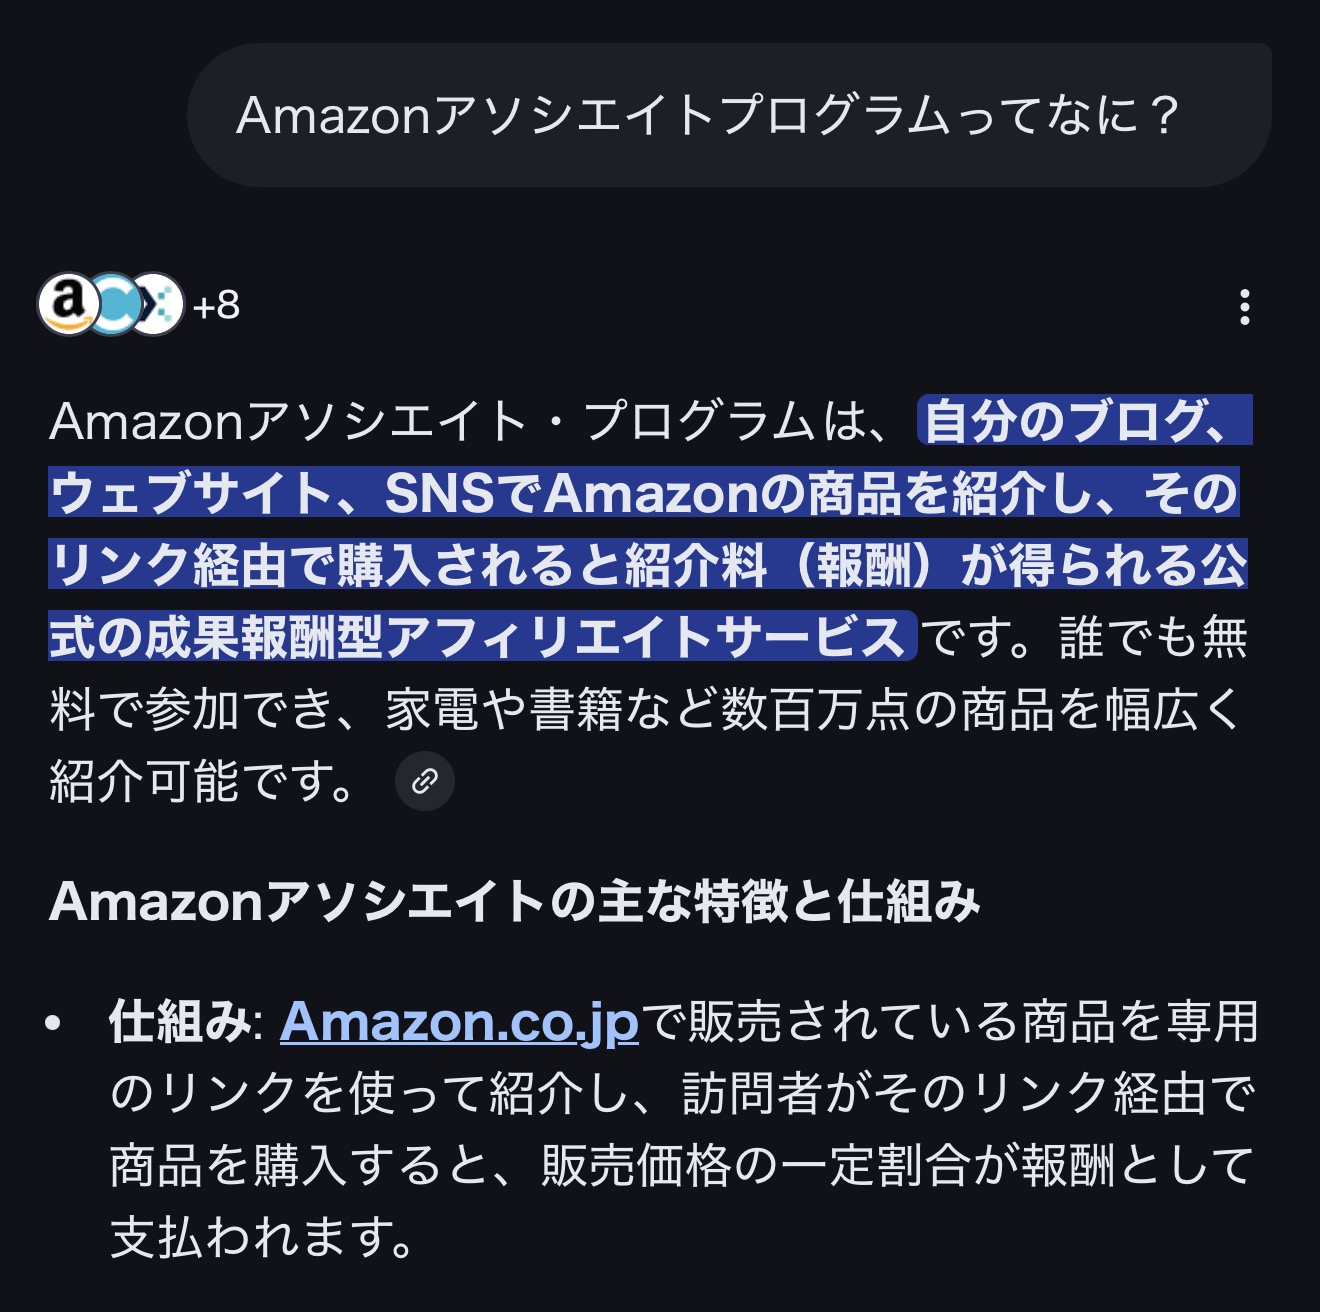The width and height of the screenshot is (1320, 1312).
Task: Open the Amazon.co.jp hyperlink
Action: 459,1022
